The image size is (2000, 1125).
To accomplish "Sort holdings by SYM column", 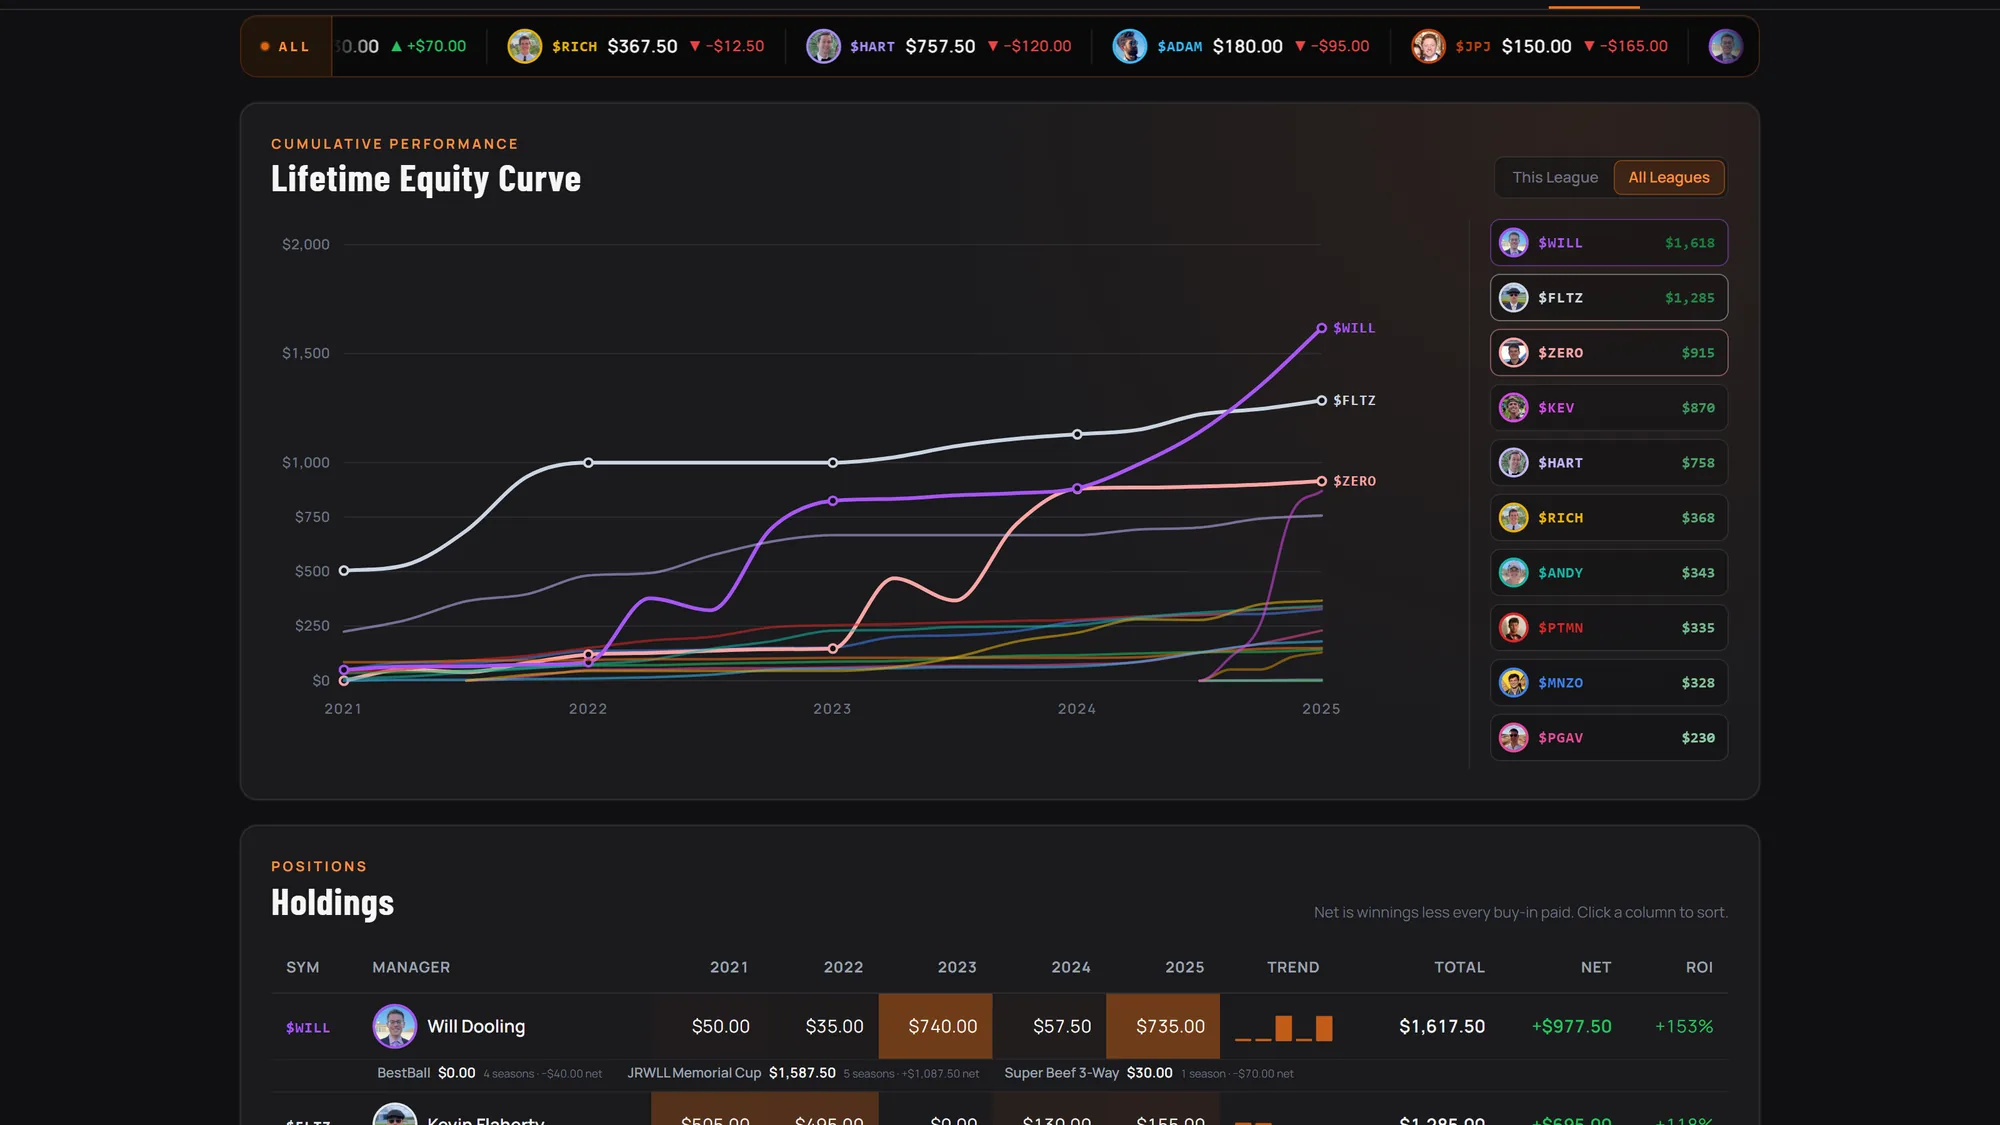I will point(303,967).
